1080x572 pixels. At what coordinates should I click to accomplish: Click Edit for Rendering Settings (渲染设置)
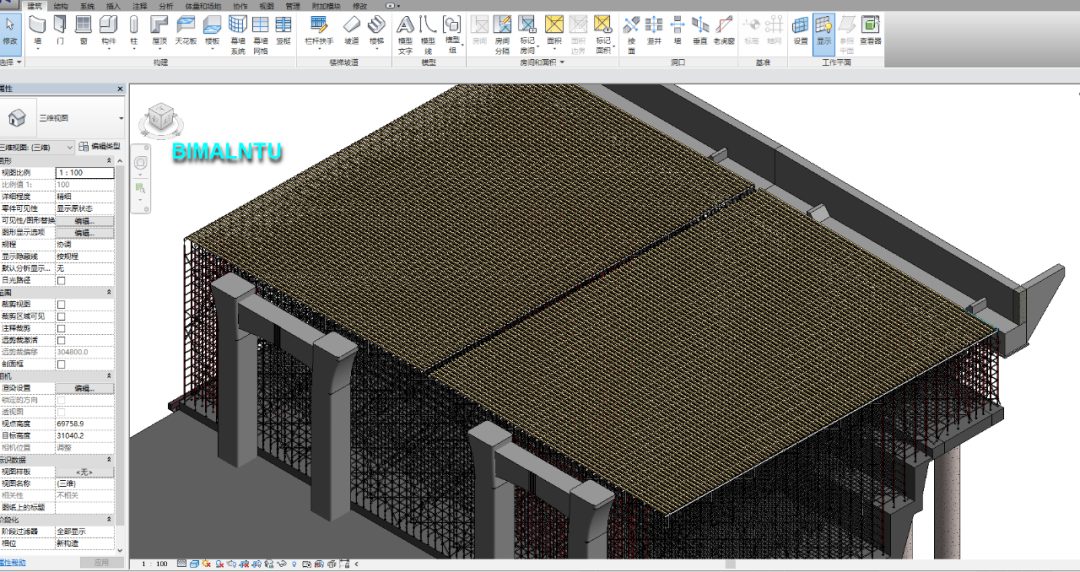(x=84, y=388)
